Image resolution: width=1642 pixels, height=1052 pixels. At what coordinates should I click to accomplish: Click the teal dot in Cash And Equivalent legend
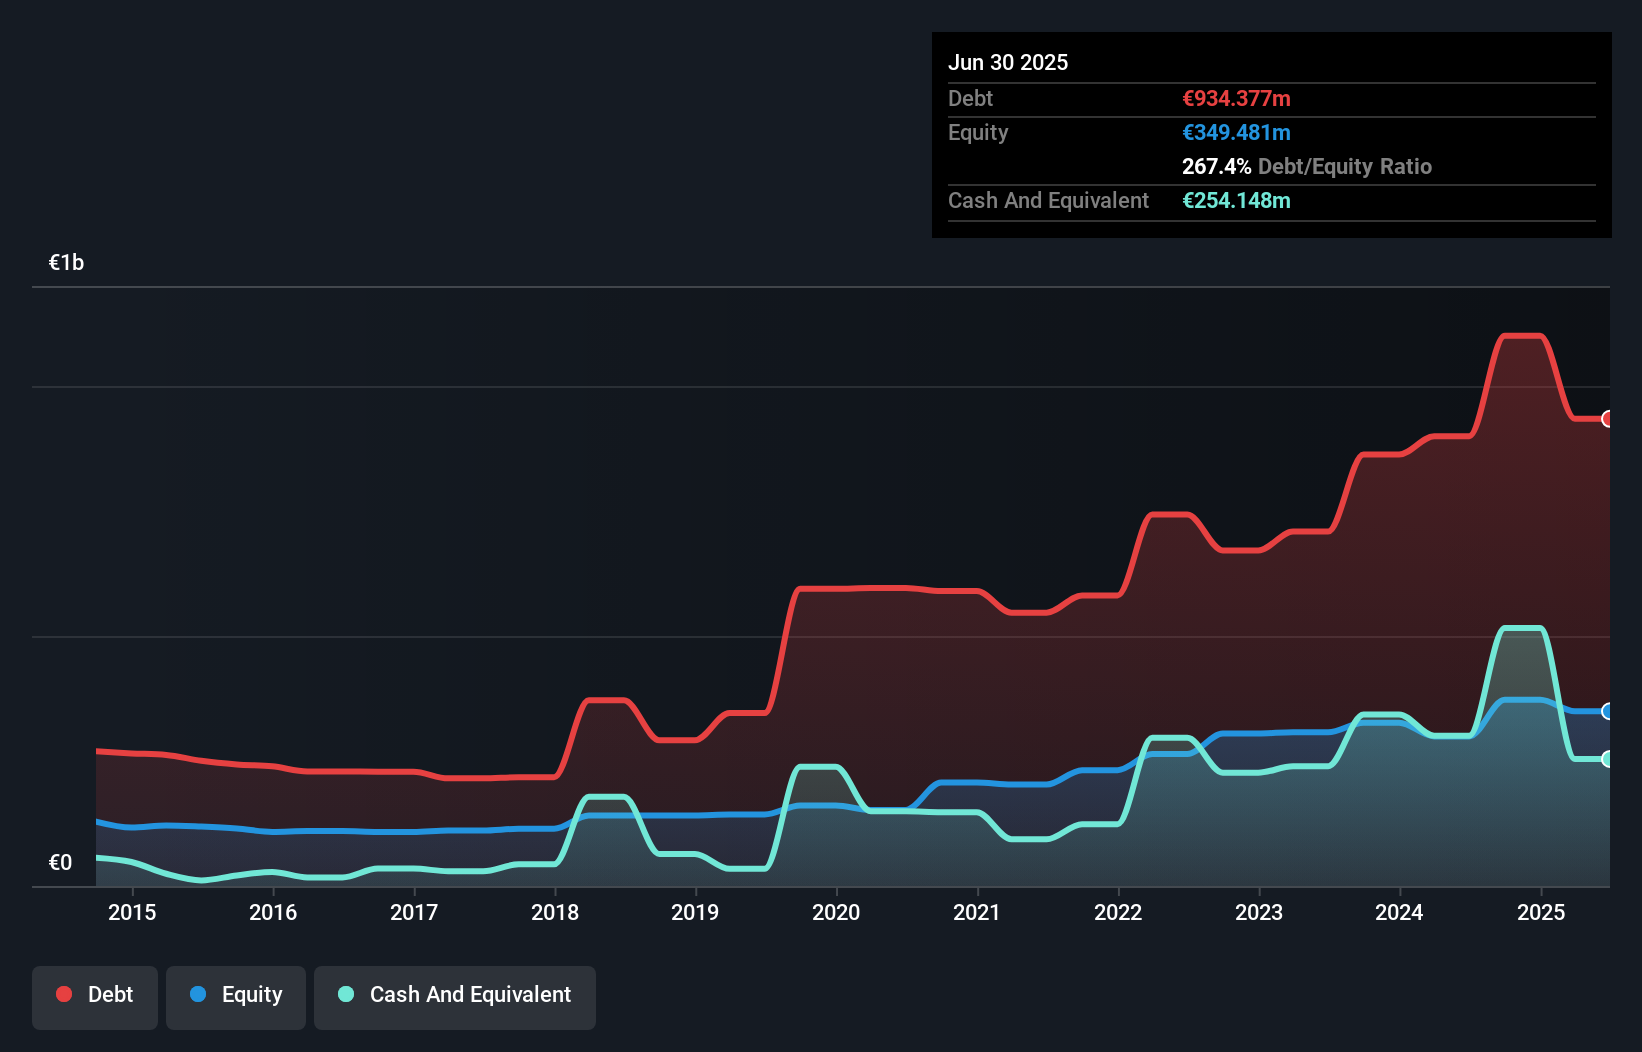click(344, 994)
